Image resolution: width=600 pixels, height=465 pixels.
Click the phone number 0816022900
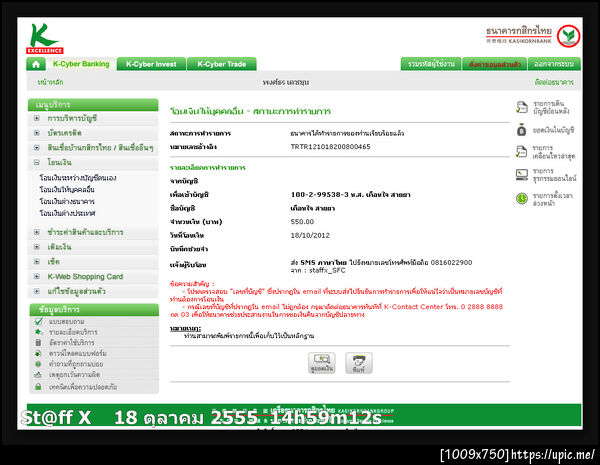(x=451, y=263)
